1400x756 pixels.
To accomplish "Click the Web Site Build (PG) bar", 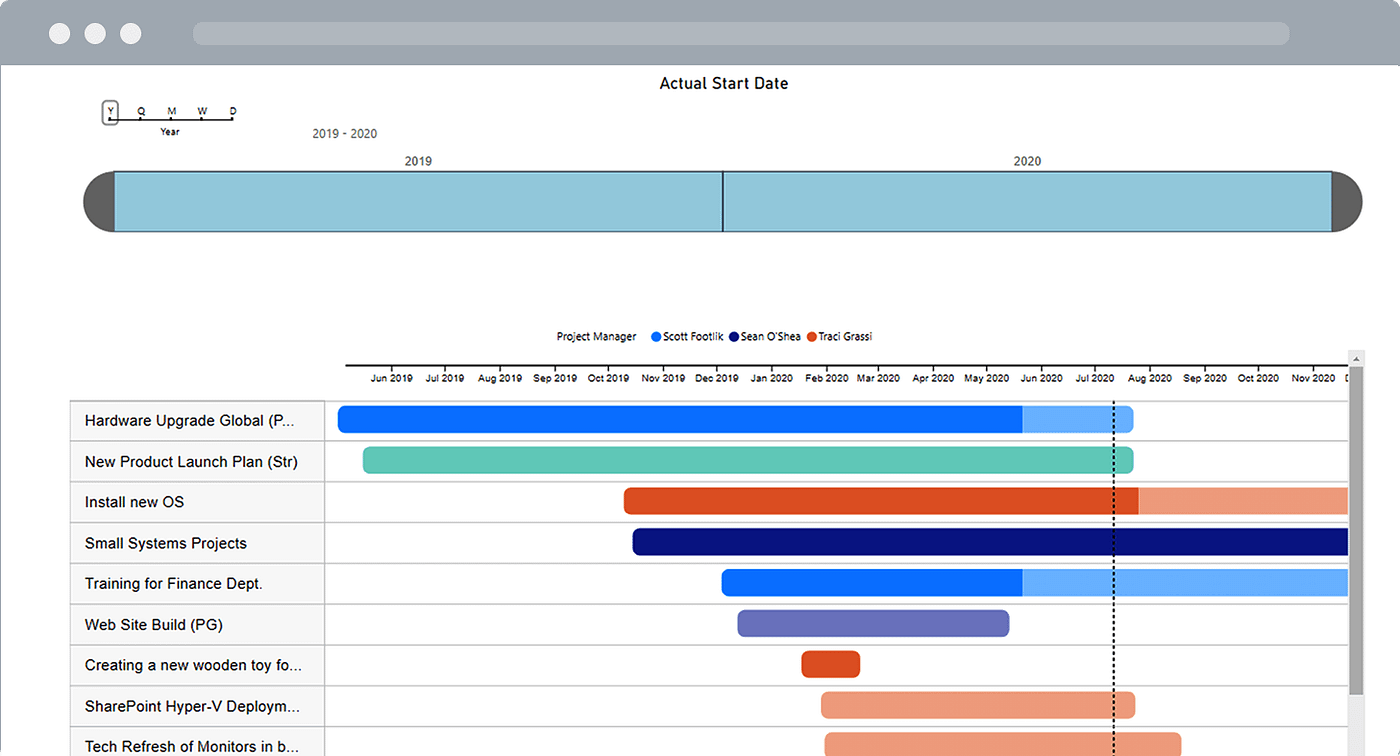I will click(x=873, y=623).
